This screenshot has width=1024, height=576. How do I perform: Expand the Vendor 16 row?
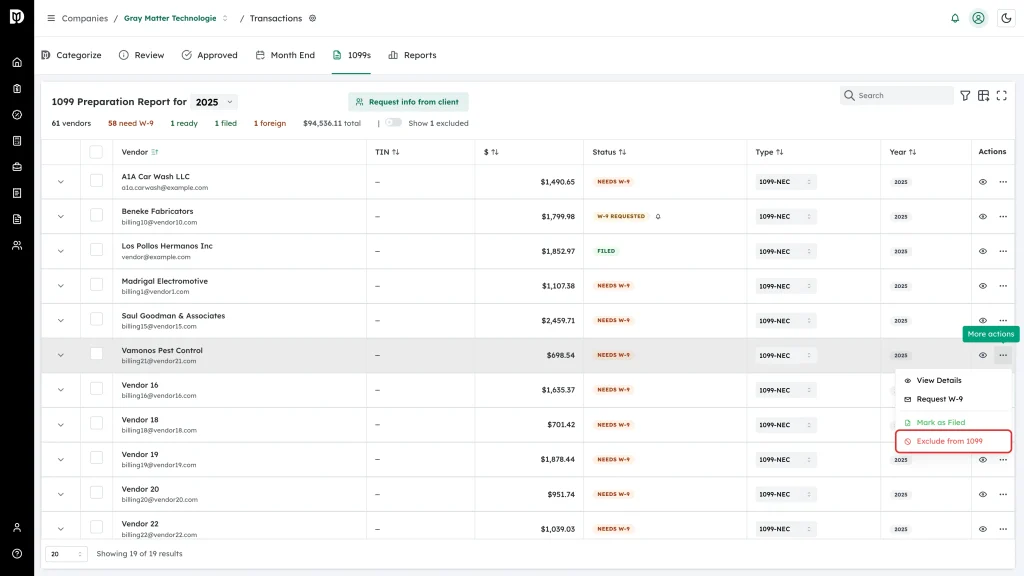click(61, 390)
